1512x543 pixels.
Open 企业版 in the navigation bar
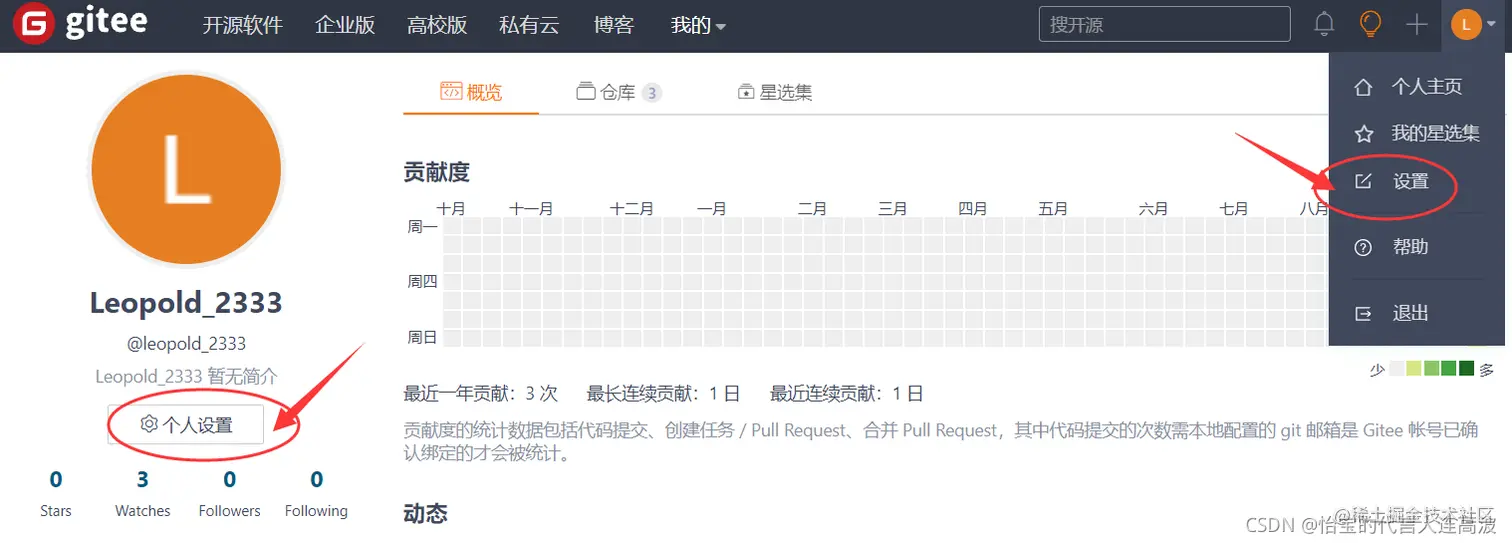tap(345, 25)
